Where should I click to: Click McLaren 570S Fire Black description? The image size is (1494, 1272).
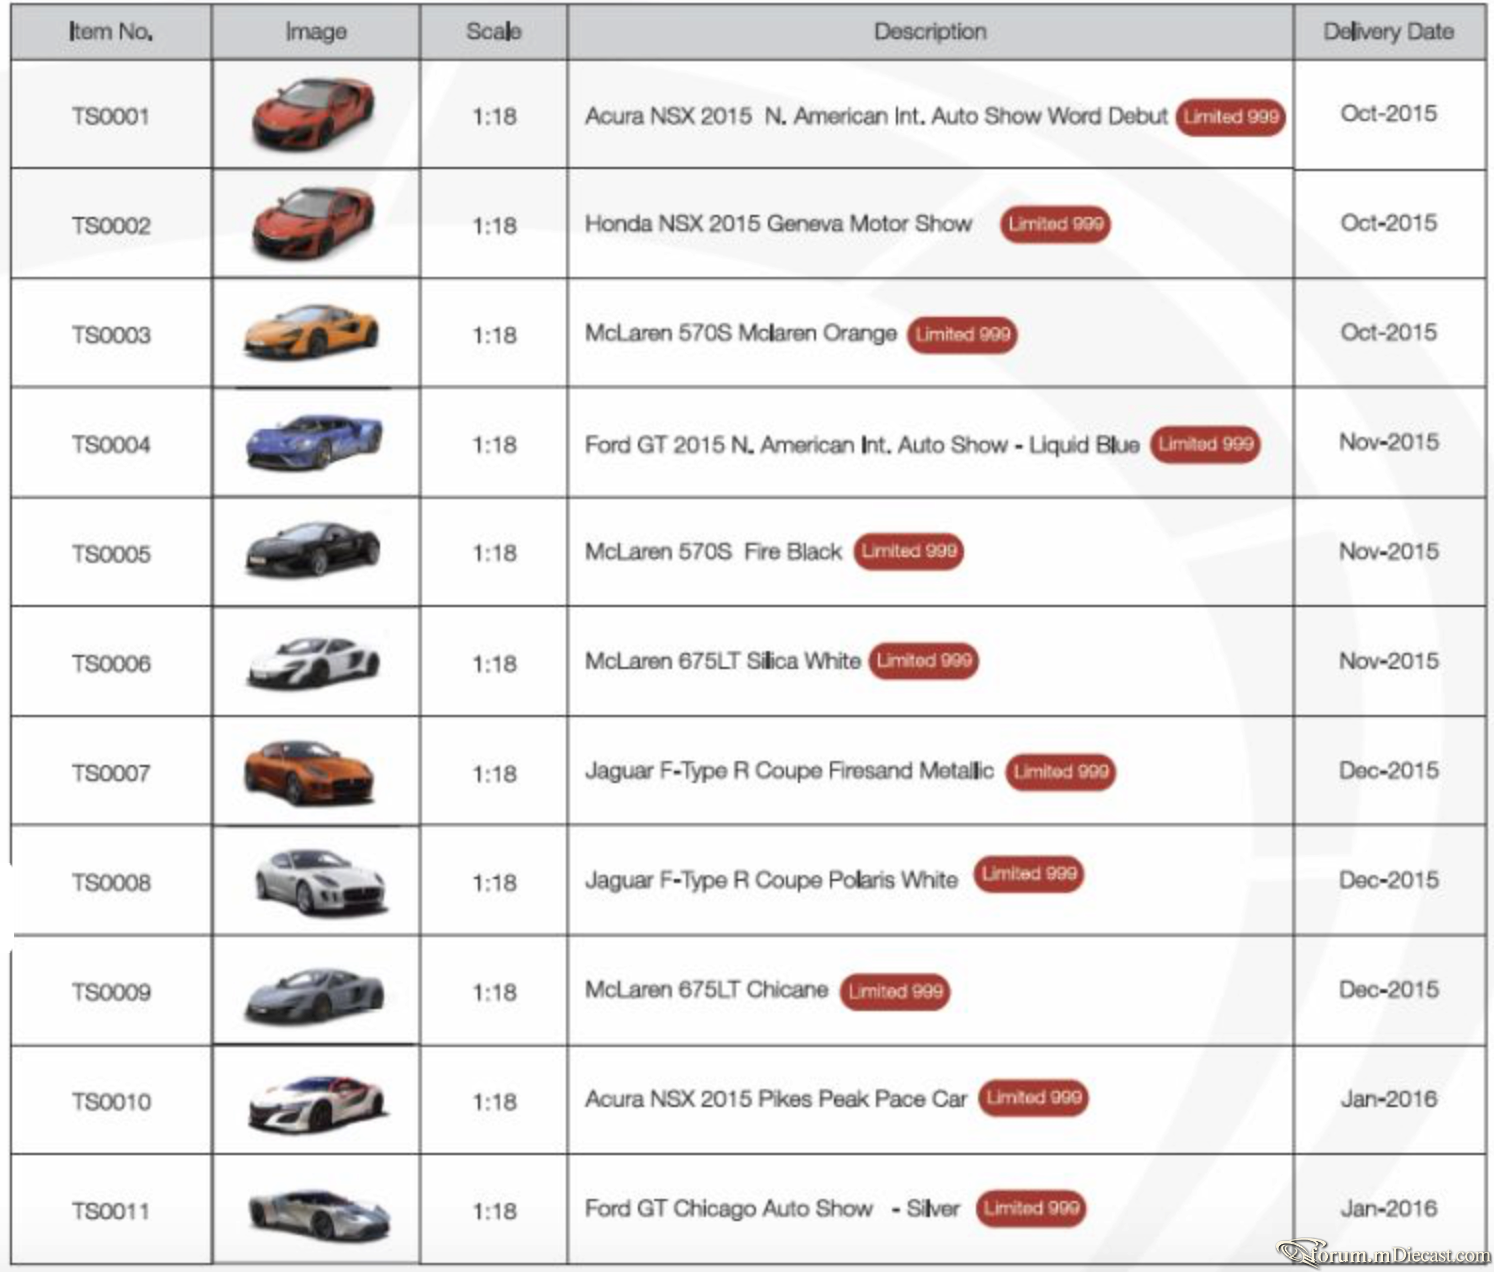(x=713, y=552)
